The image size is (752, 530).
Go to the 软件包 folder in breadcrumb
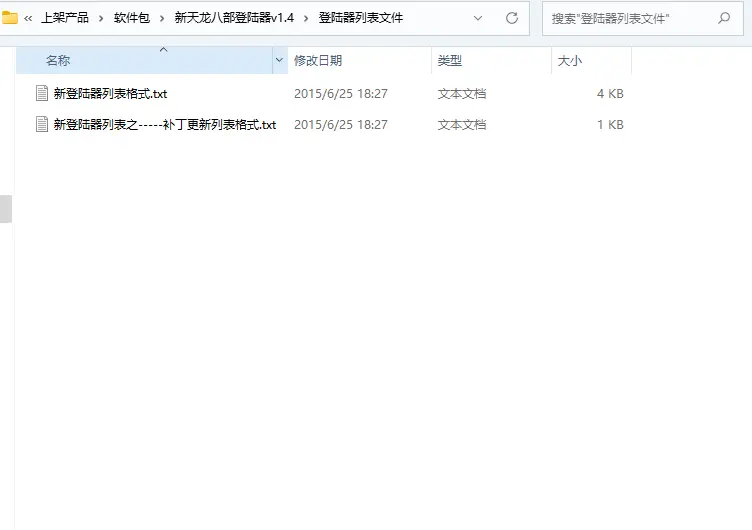[131, 18]
